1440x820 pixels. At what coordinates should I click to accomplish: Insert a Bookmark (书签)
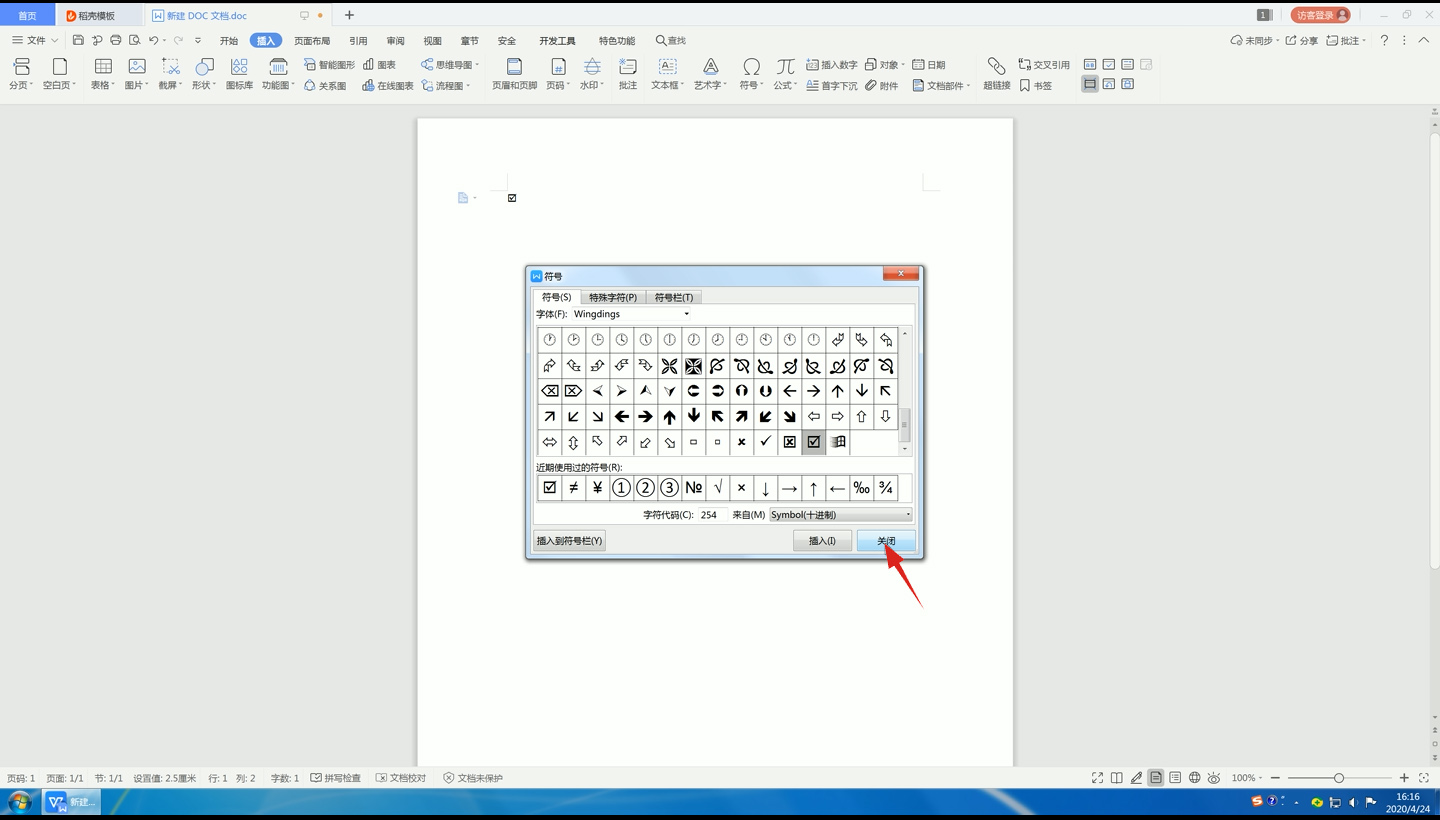[1035, 86]
